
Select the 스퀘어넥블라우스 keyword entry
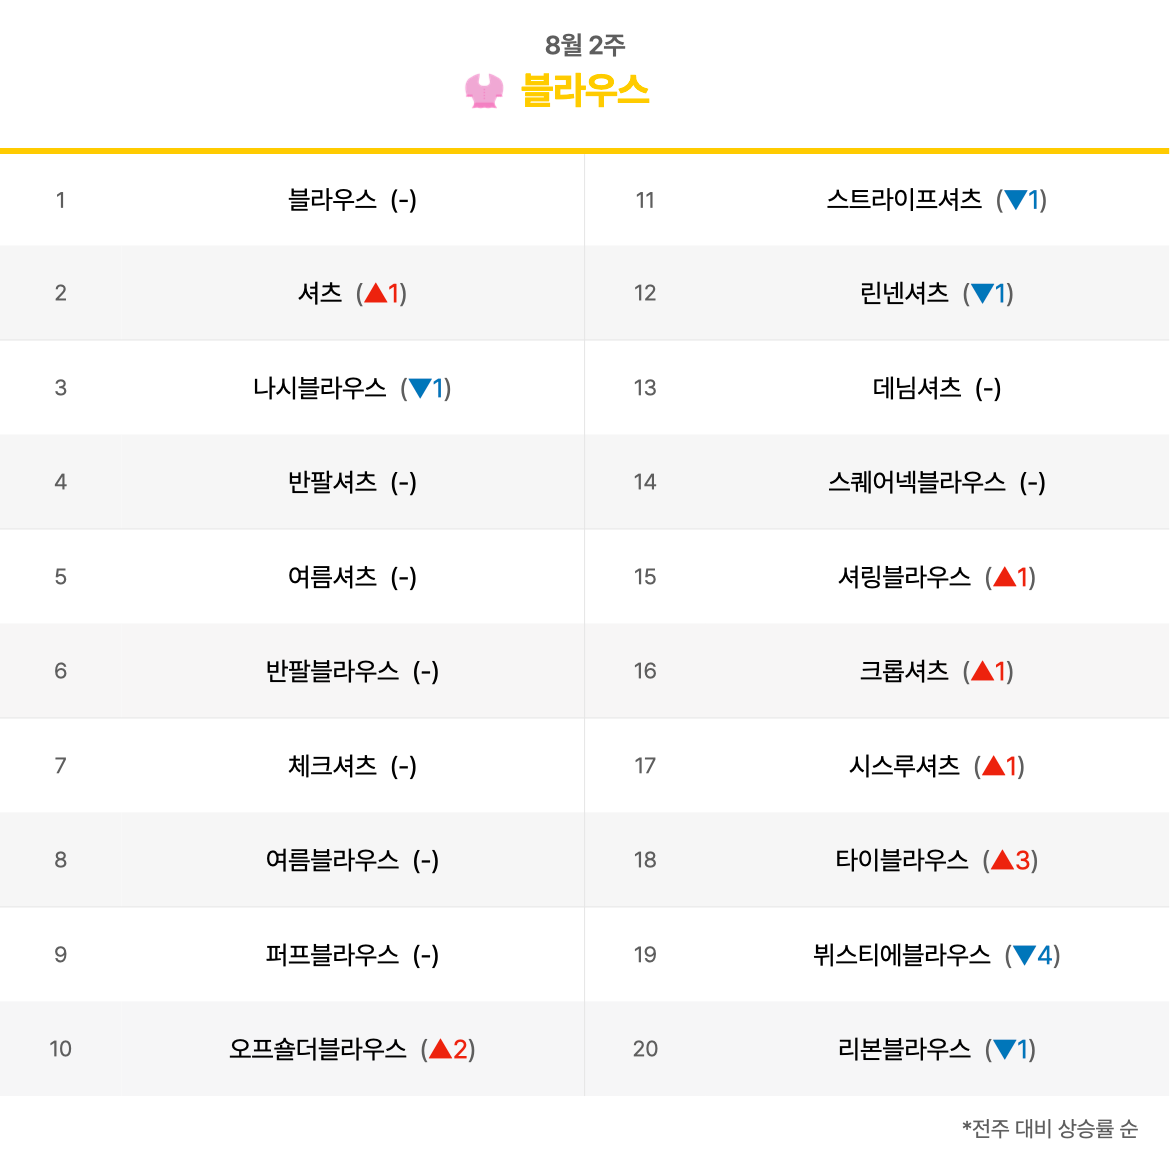(917, 482)
